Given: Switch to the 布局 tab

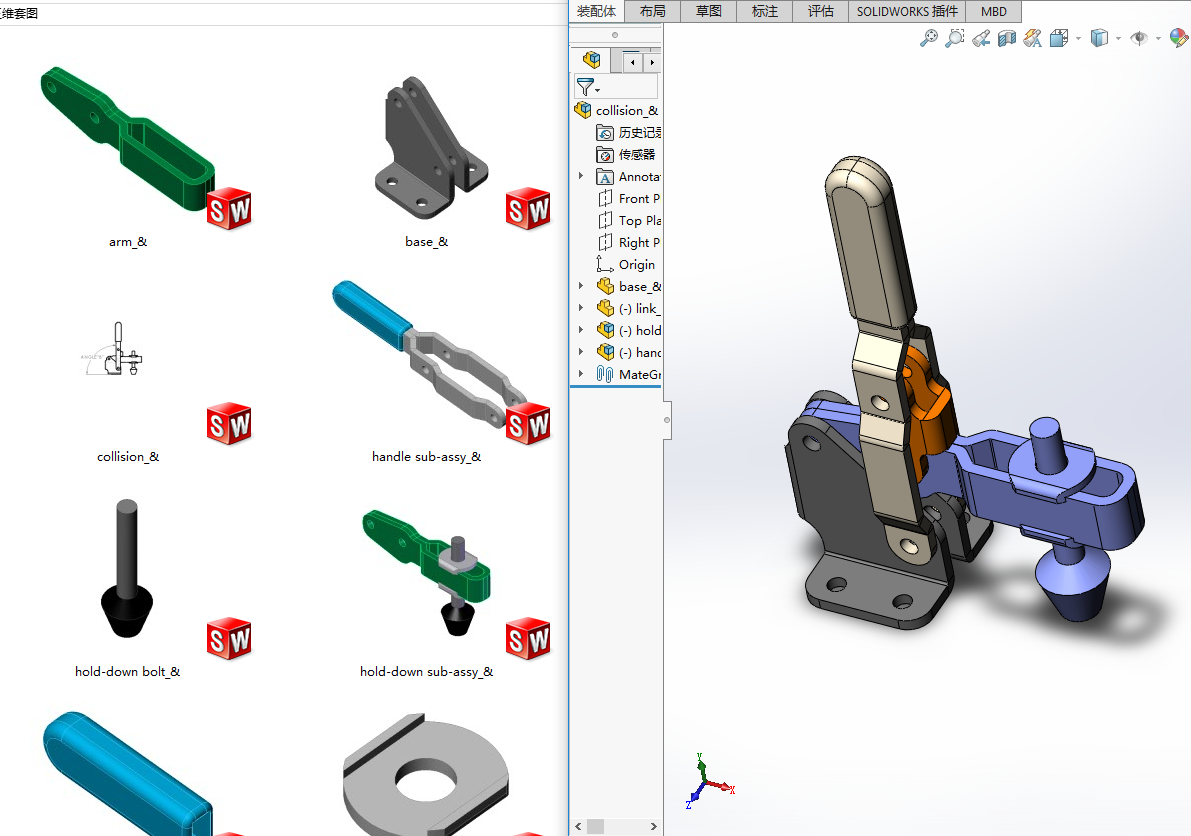Looking at the screenshot, I should point(652,11).
